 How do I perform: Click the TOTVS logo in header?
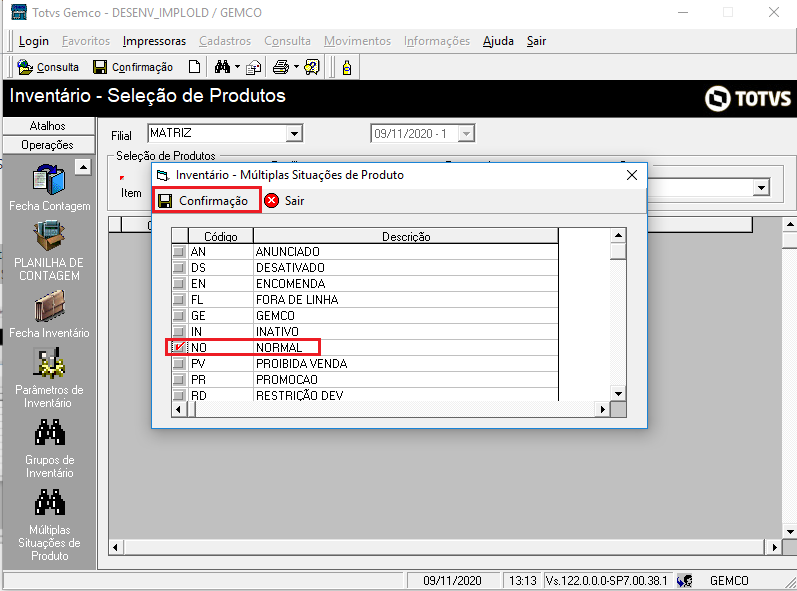[x=747, y=98]
